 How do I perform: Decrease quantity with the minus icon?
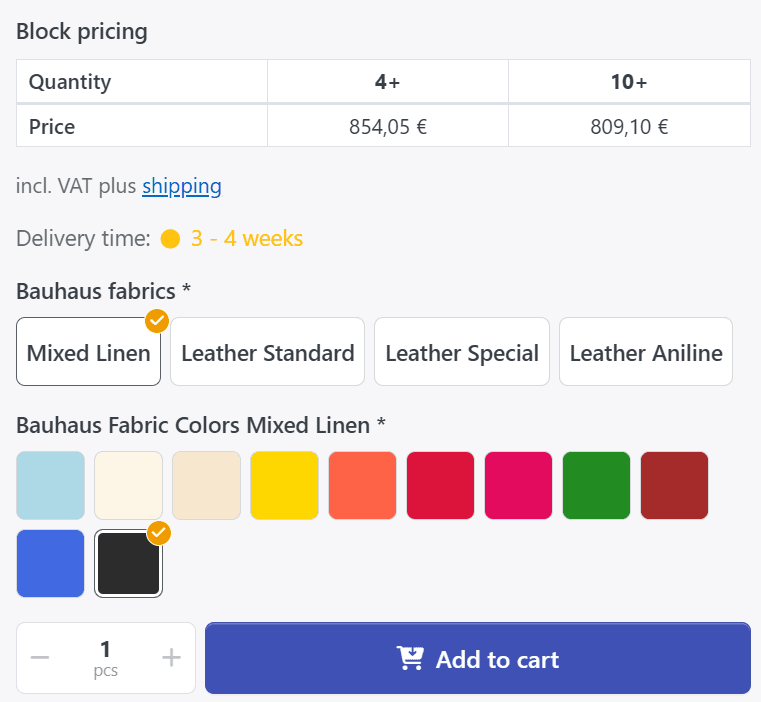[x=40, y=658]
